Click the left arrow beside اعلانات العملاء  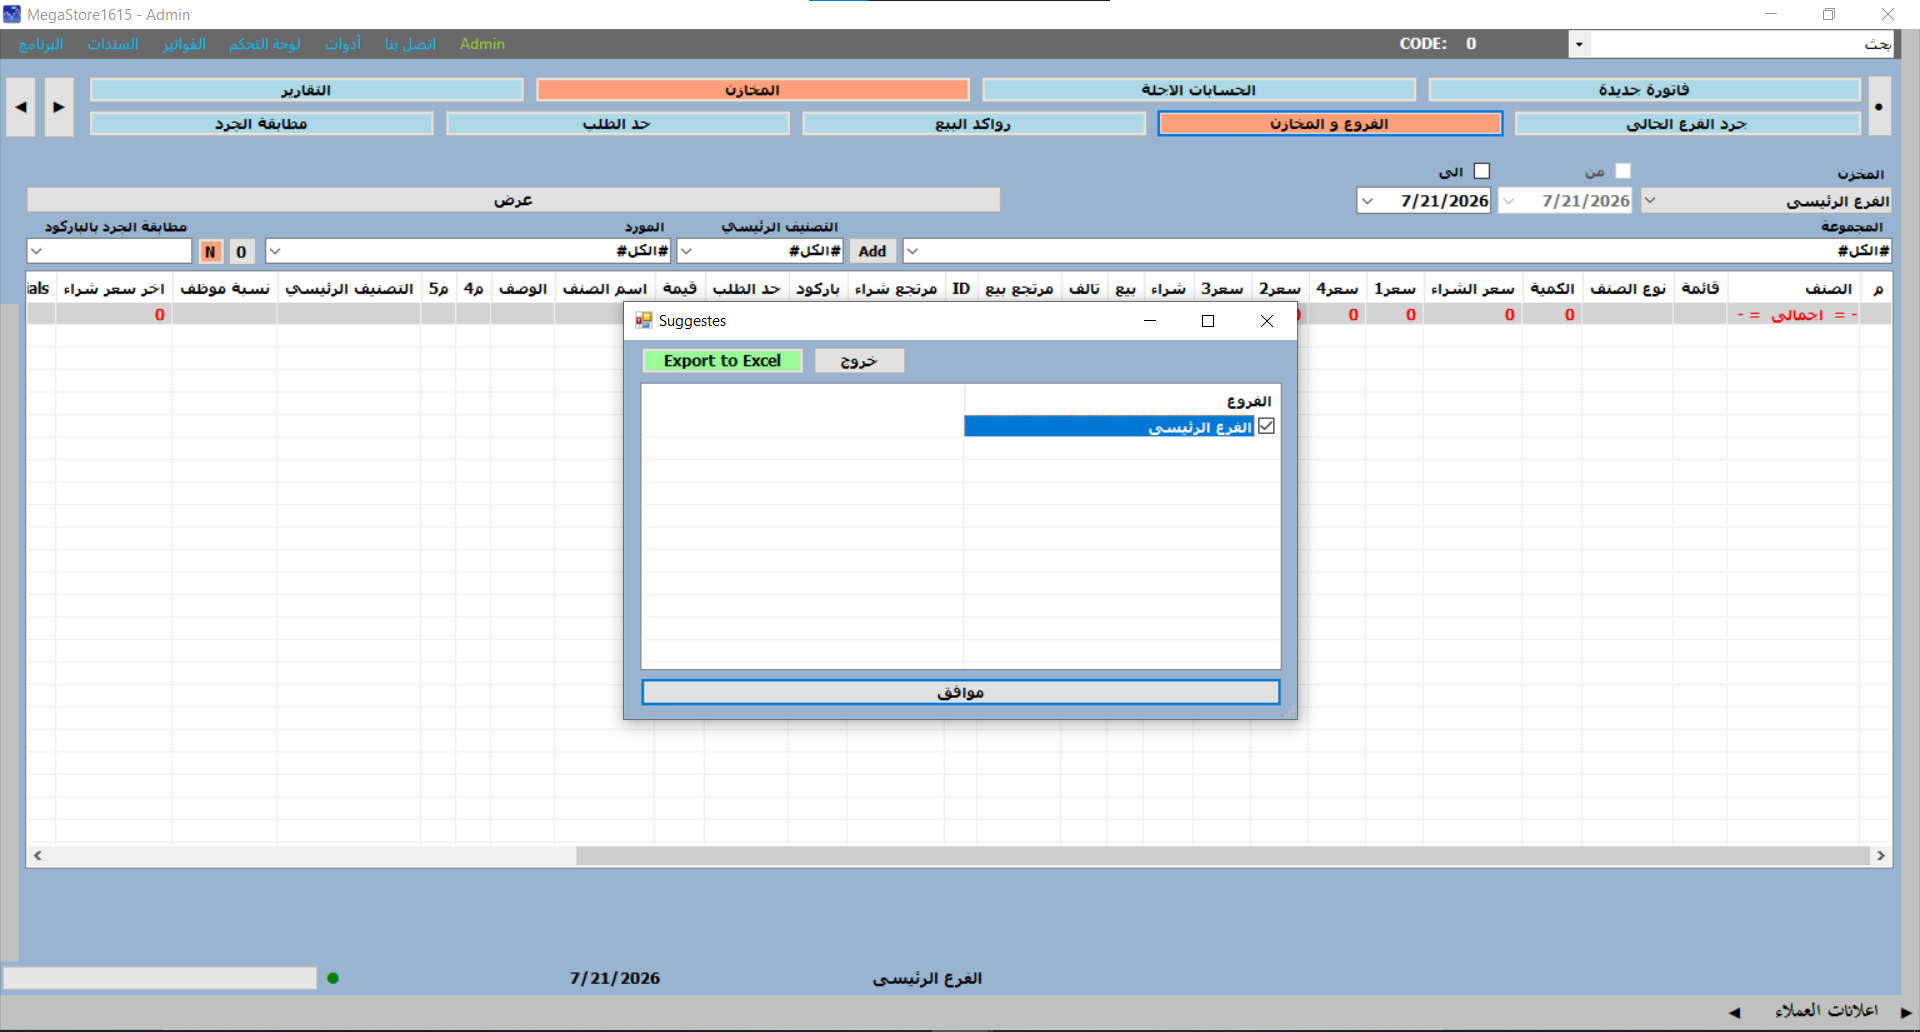[x=1734, y=1012]
